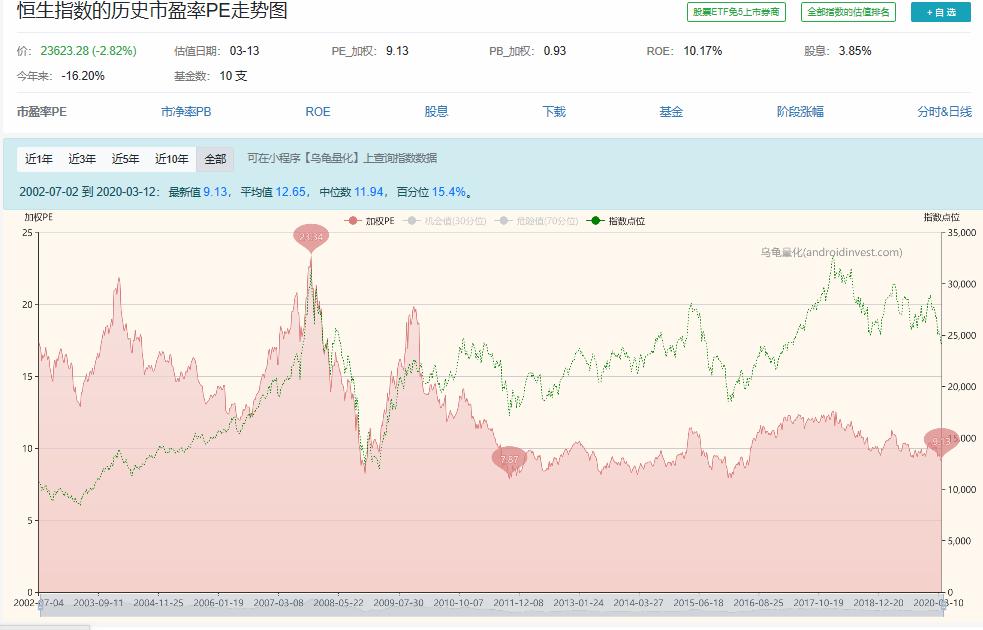
Task: Open the ROE tab
Action: tap(318, 112)
